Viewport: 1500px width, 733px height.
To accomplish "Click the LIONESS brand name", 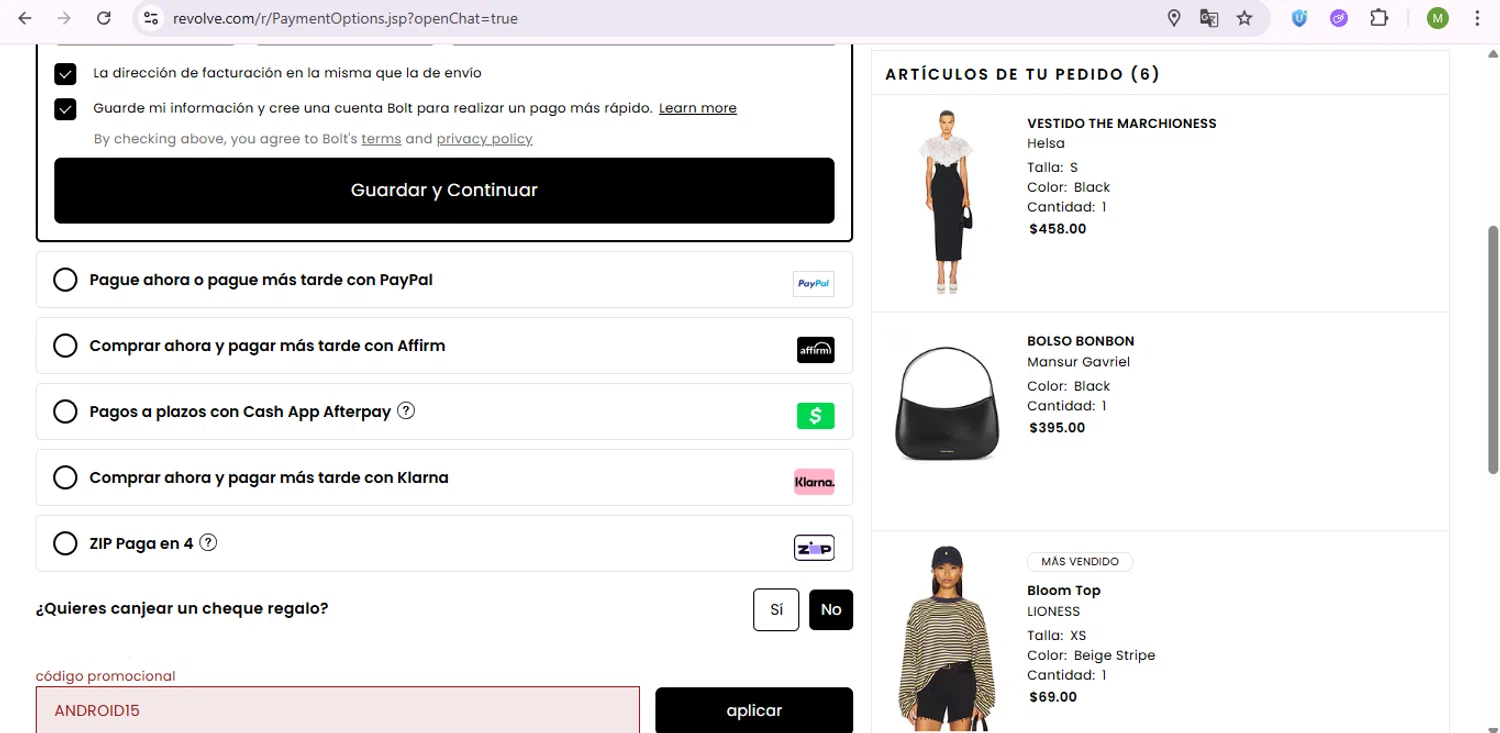I will click(x=1054, y=612).
